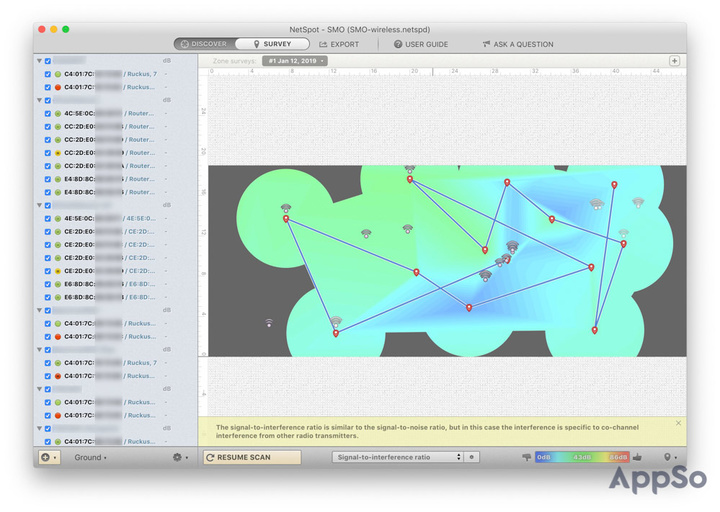Switch to the Survey mode tab
This screenshot has height=512, width=720.
pos(272,44)
